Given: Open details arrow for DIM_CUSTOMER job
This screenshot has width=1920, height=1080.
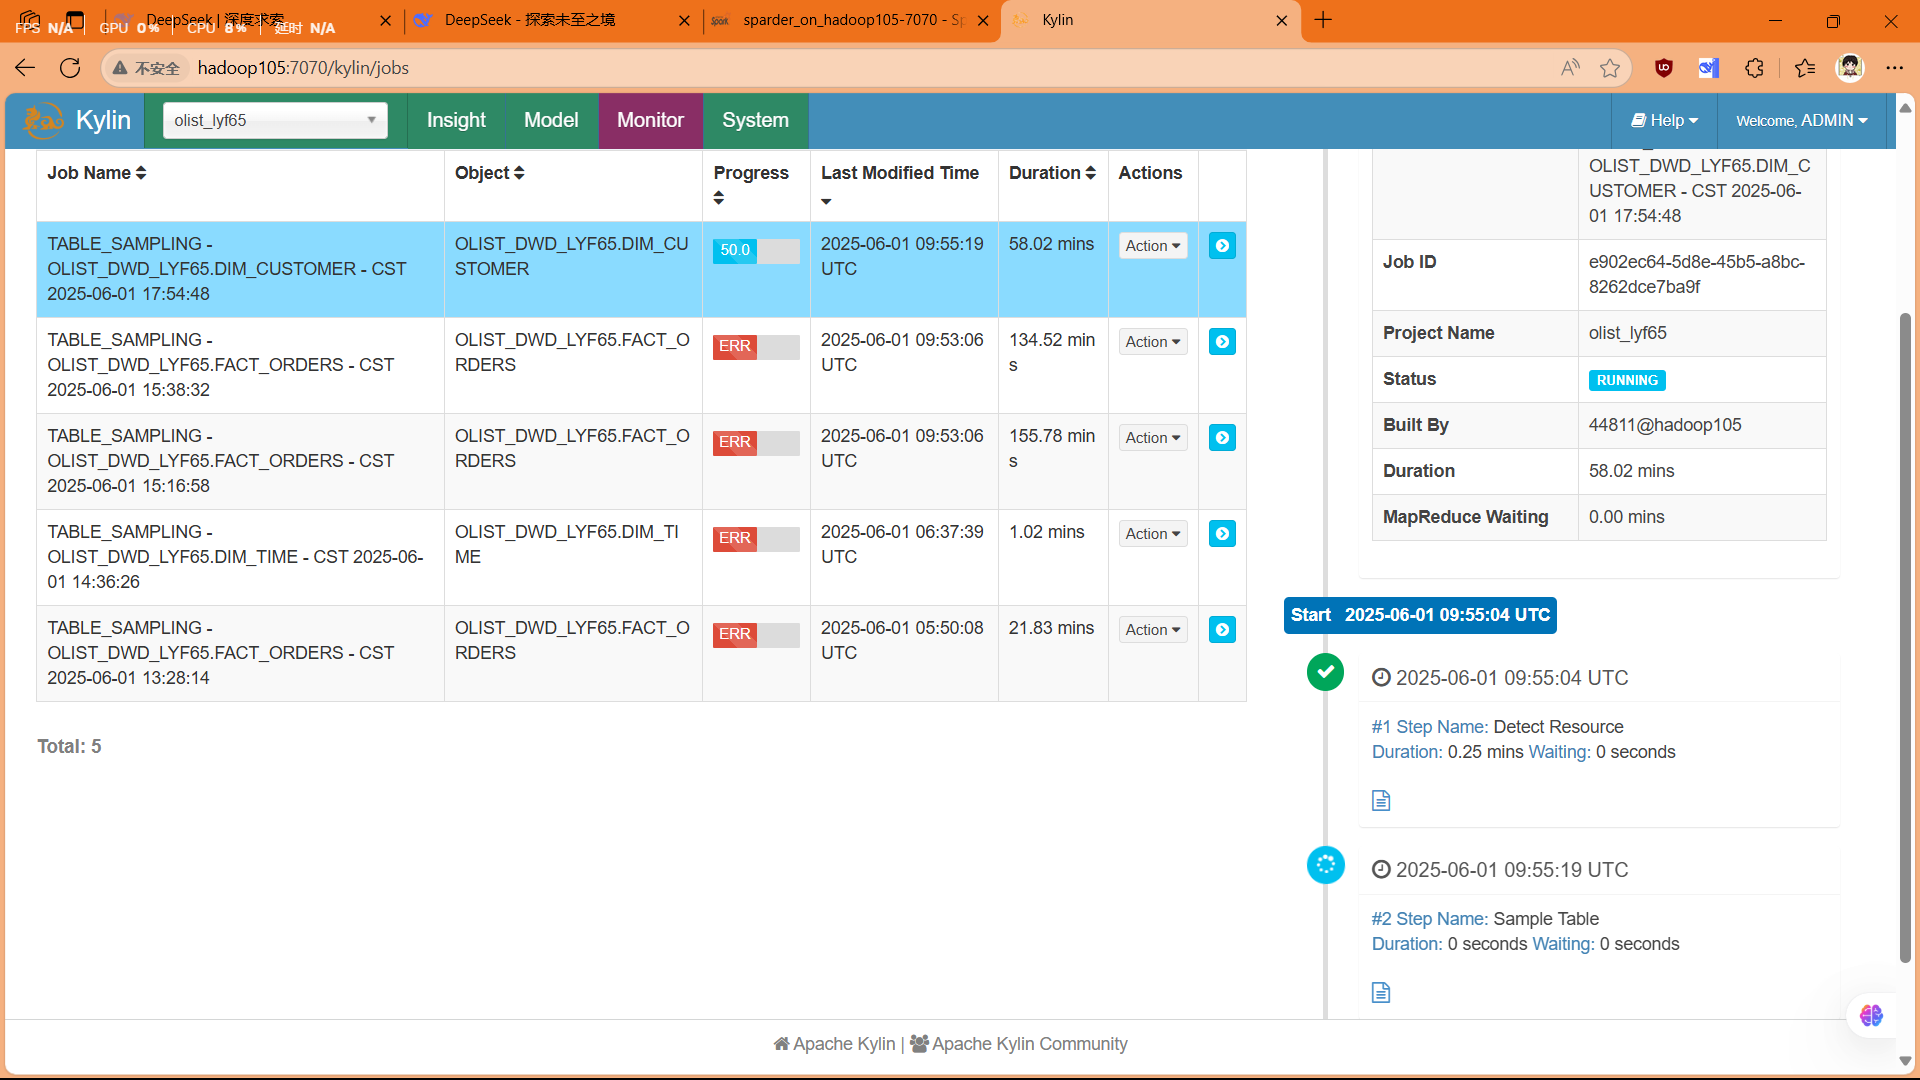Looking at the screenshot, I should pyautogui.click(x=1222, y=246).
